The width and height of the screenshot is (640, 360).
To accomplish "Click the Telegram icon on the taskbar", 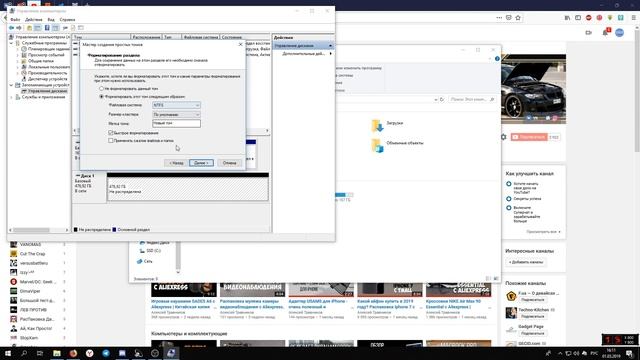I will click(106, 353).
